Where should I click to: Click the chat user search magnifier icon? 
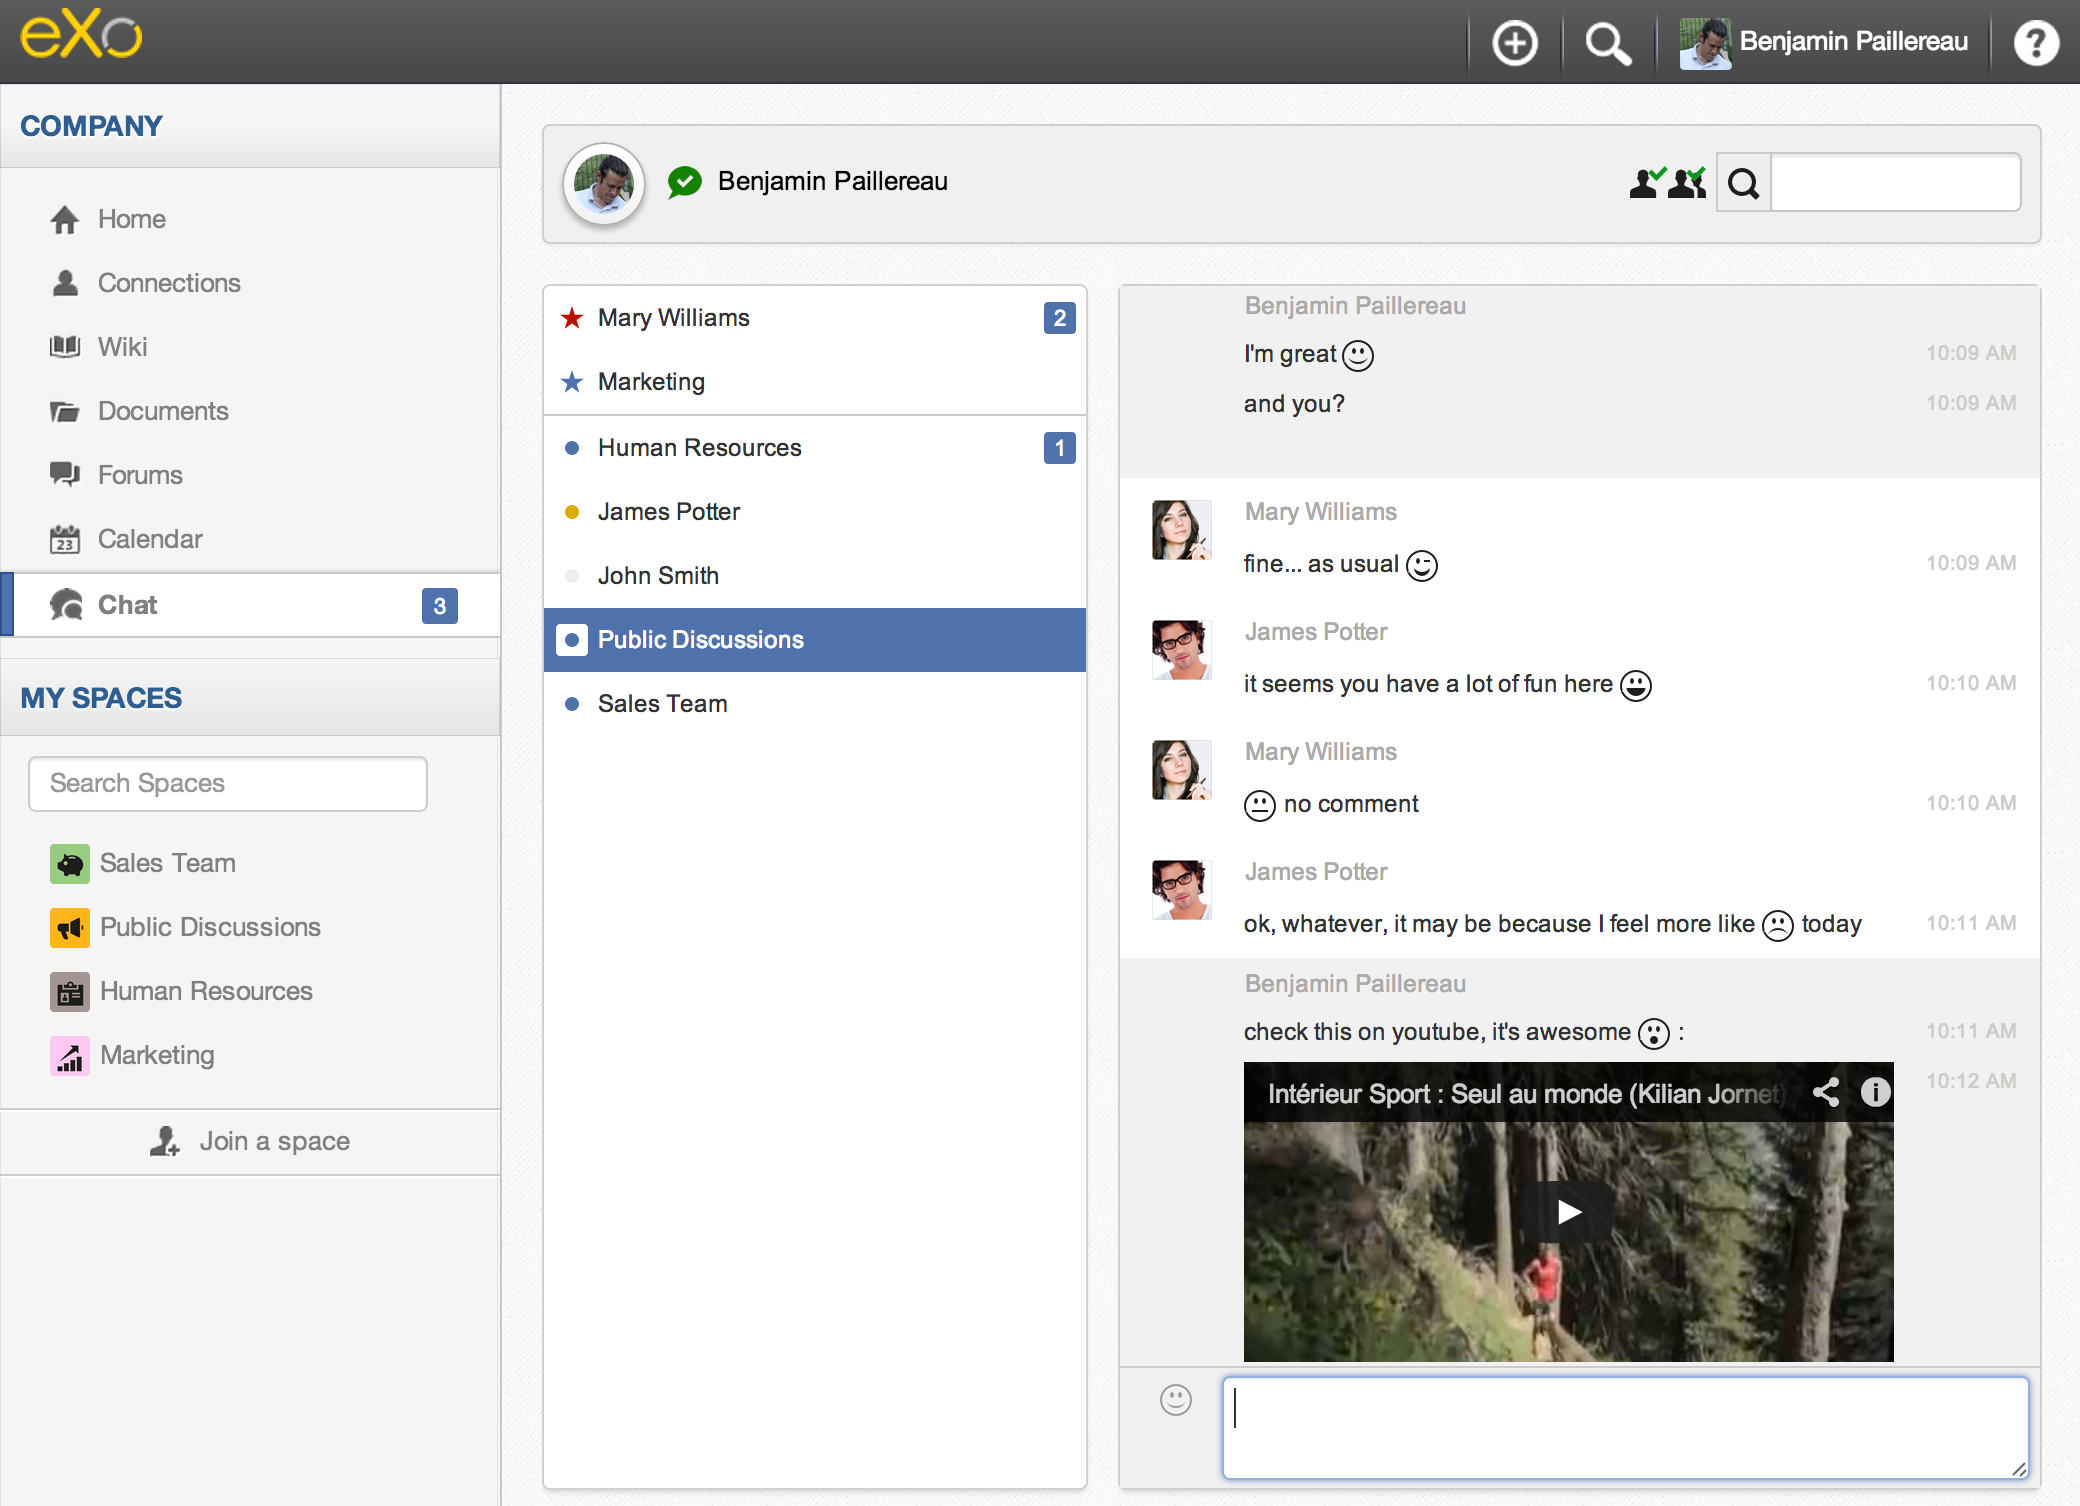pos(1743,183)
